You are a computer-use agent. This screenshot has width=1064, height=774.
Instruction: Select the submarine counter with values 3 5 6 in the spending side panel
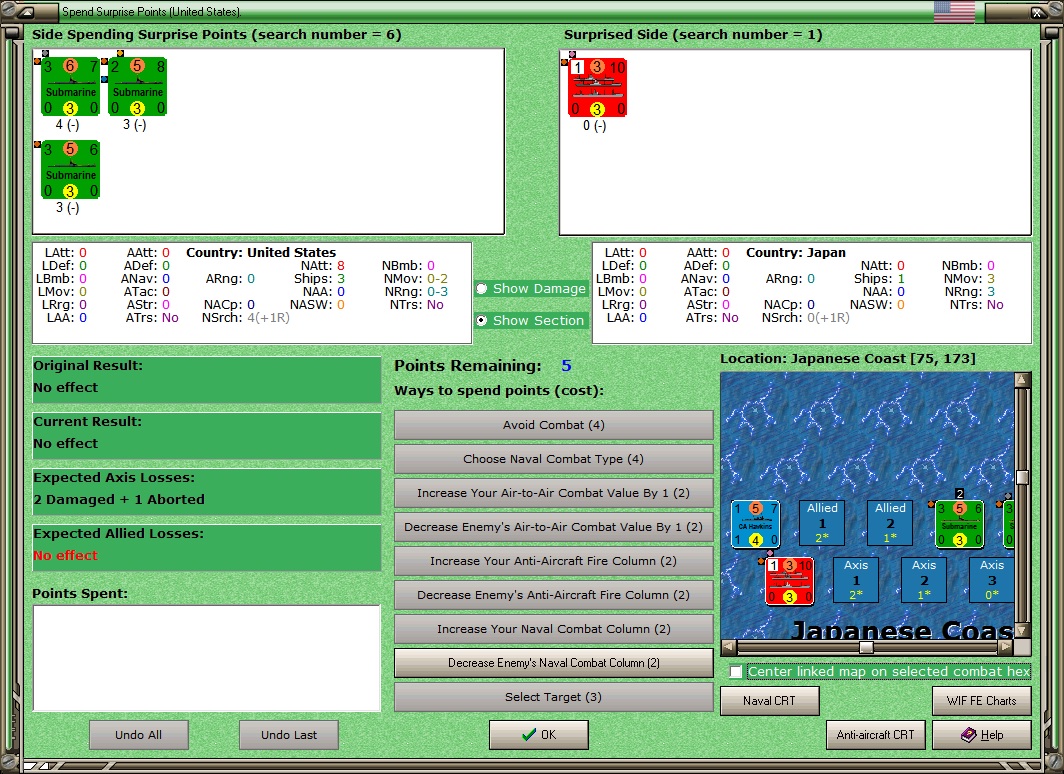(71, 170)
